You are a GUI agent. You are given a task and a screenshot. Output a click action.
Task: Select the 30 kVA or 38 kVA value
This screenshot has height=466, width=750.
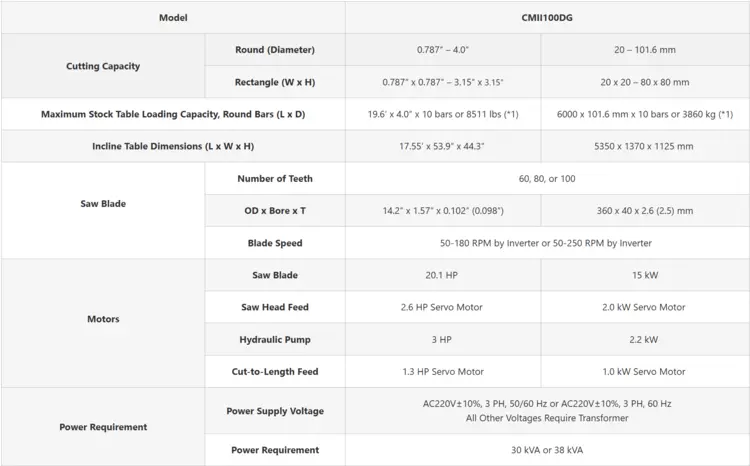pos(547,450)
